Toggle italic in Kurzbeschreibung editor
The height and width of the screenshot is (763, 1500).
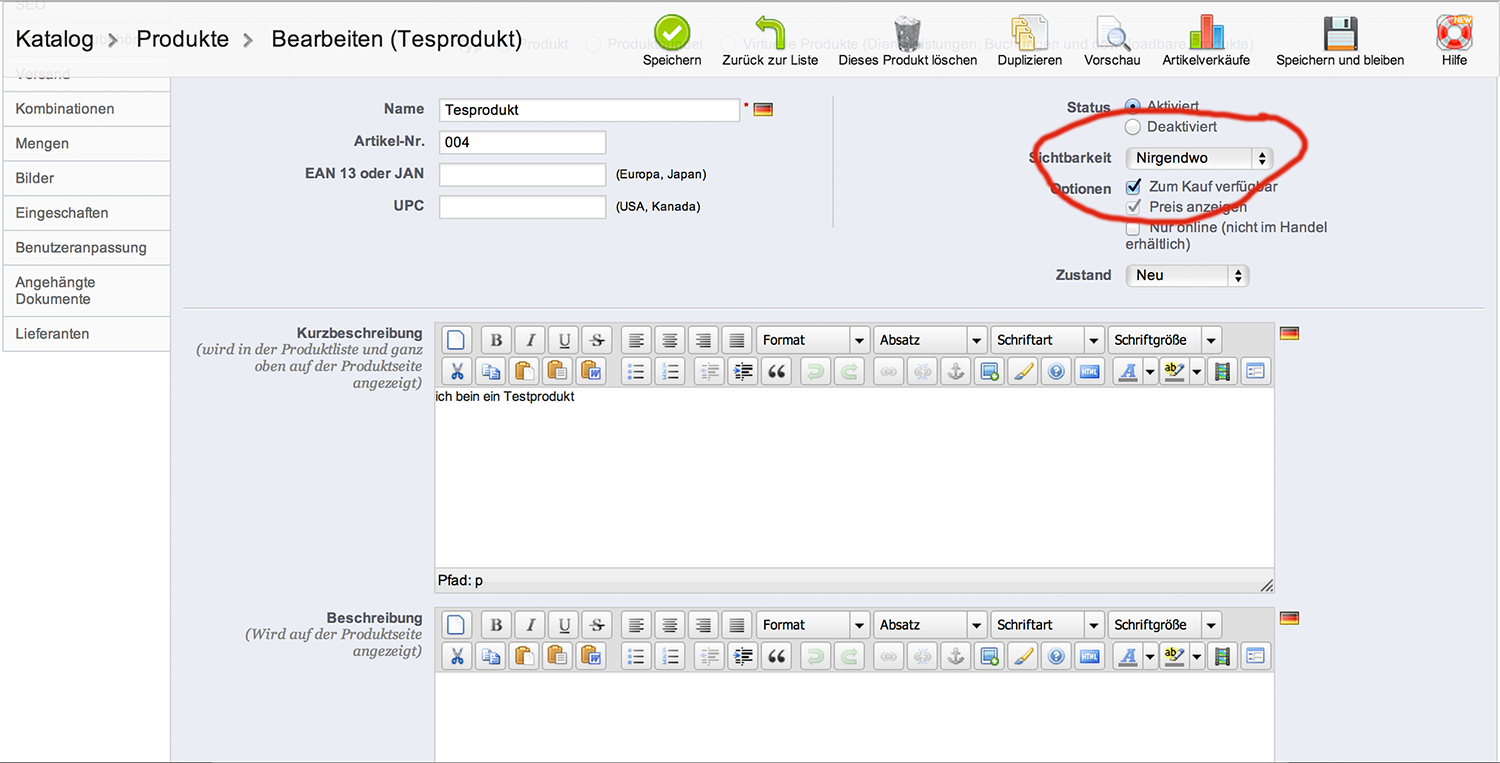[530, 340]
